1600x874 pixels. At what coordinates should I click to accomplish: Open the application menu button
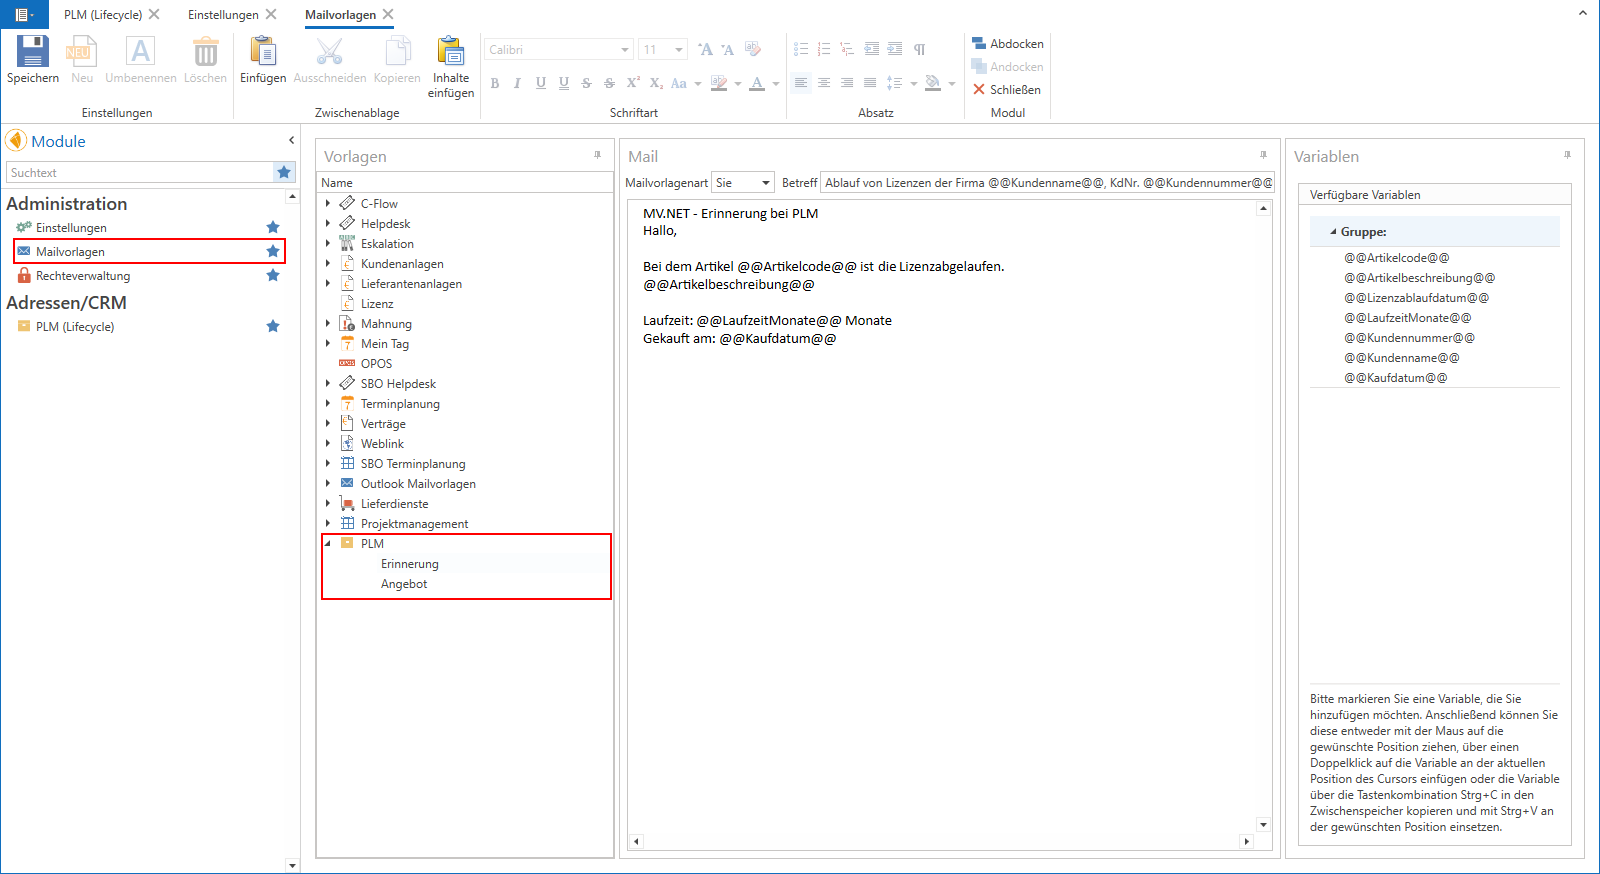click(x=23, y=15)
